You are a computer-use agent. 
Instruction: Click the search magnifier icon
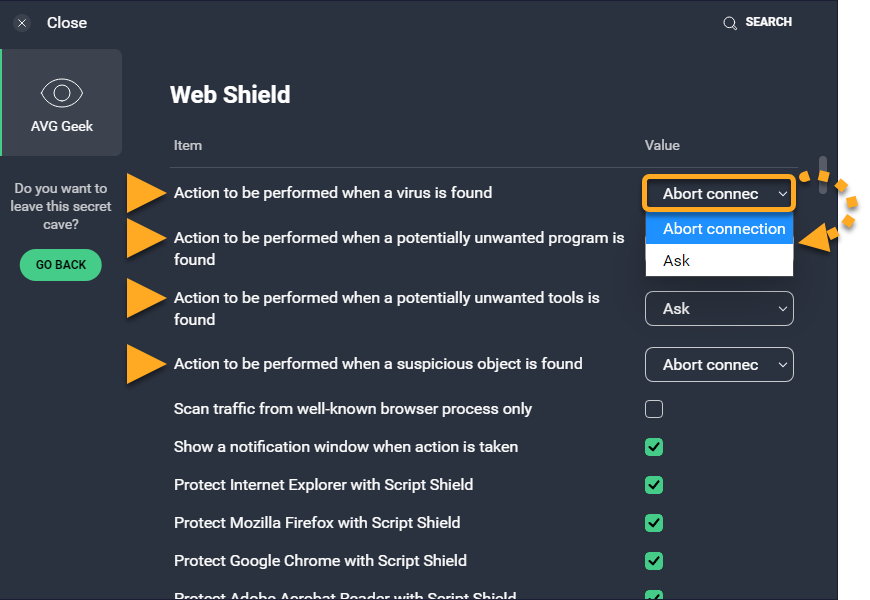[x=730, y=23]
